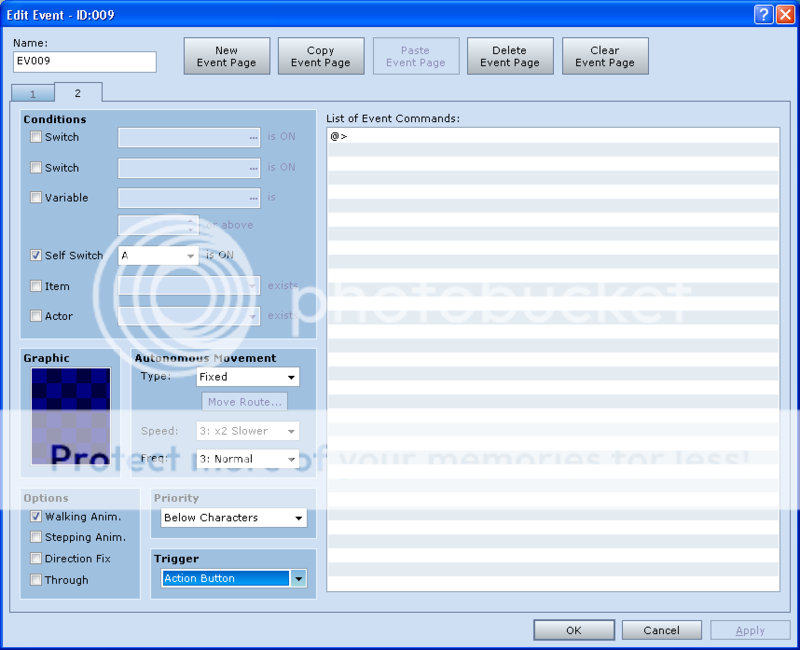Click the New Event Page button
The height and width of the screenshot is (650, 800).
[x=227, y=56]
